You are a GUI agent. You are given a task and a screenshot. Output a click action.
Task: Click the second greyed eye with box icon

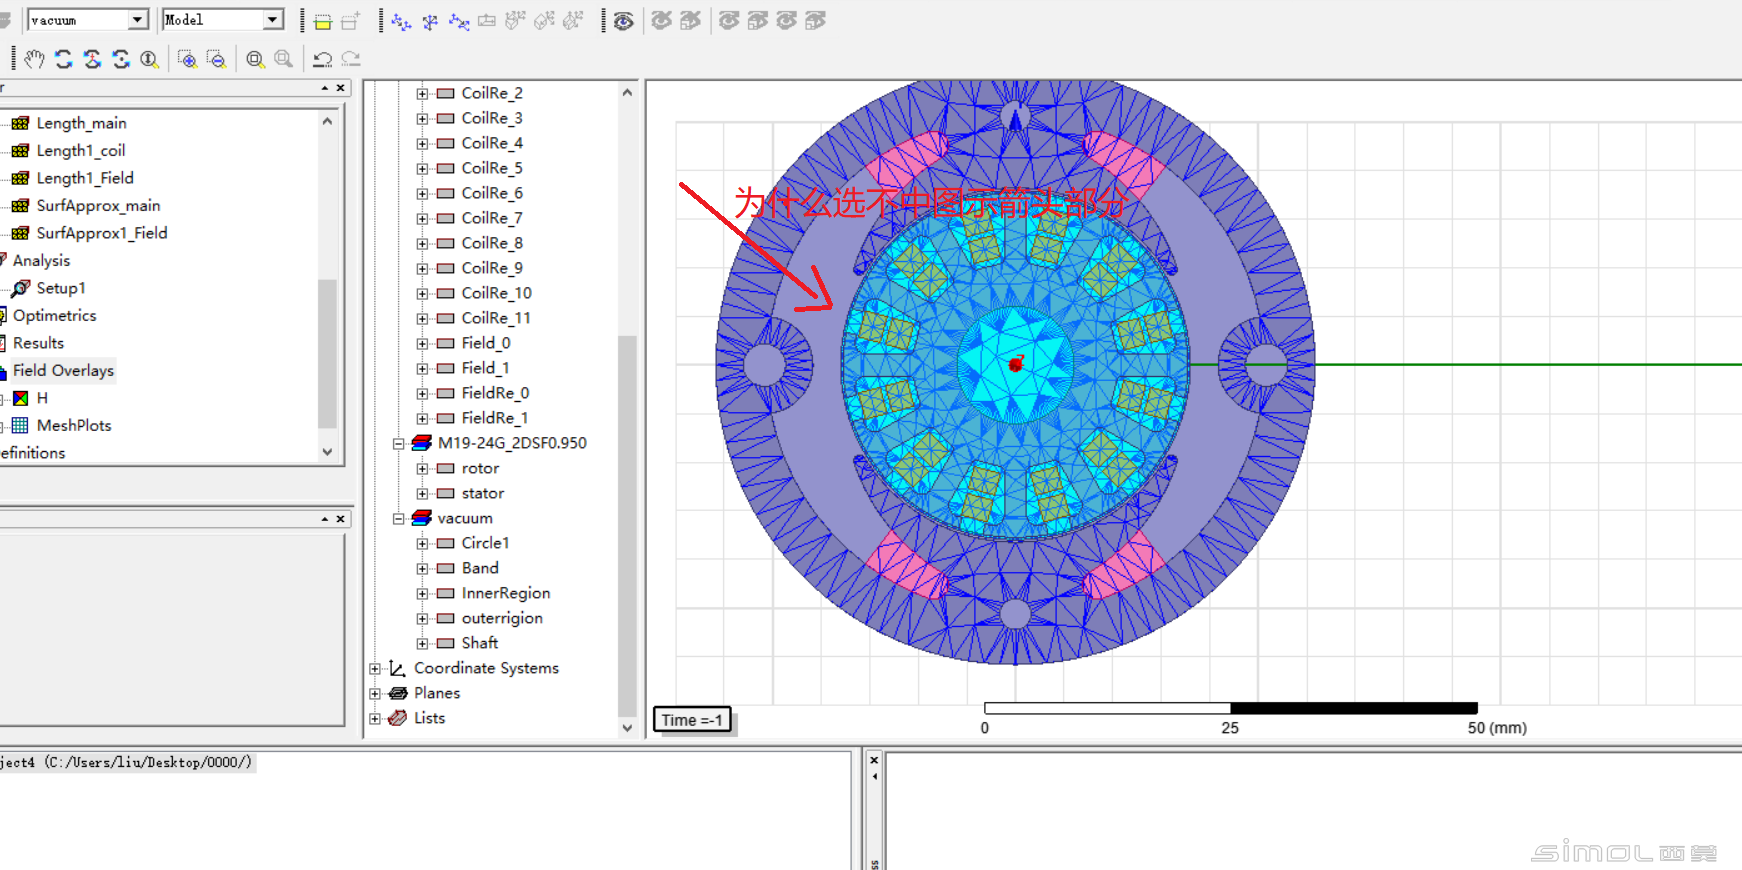tap(690, 21)
